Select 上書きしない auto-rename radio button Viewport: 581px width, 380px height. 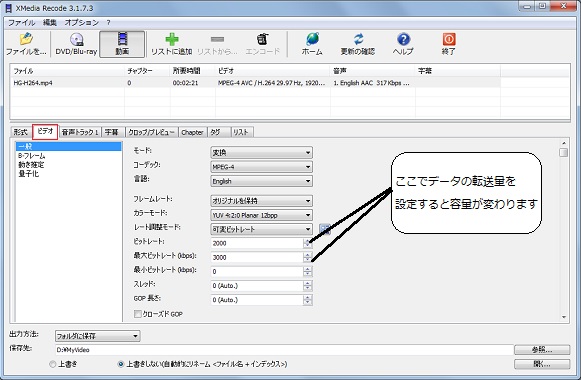coord(120,364)
